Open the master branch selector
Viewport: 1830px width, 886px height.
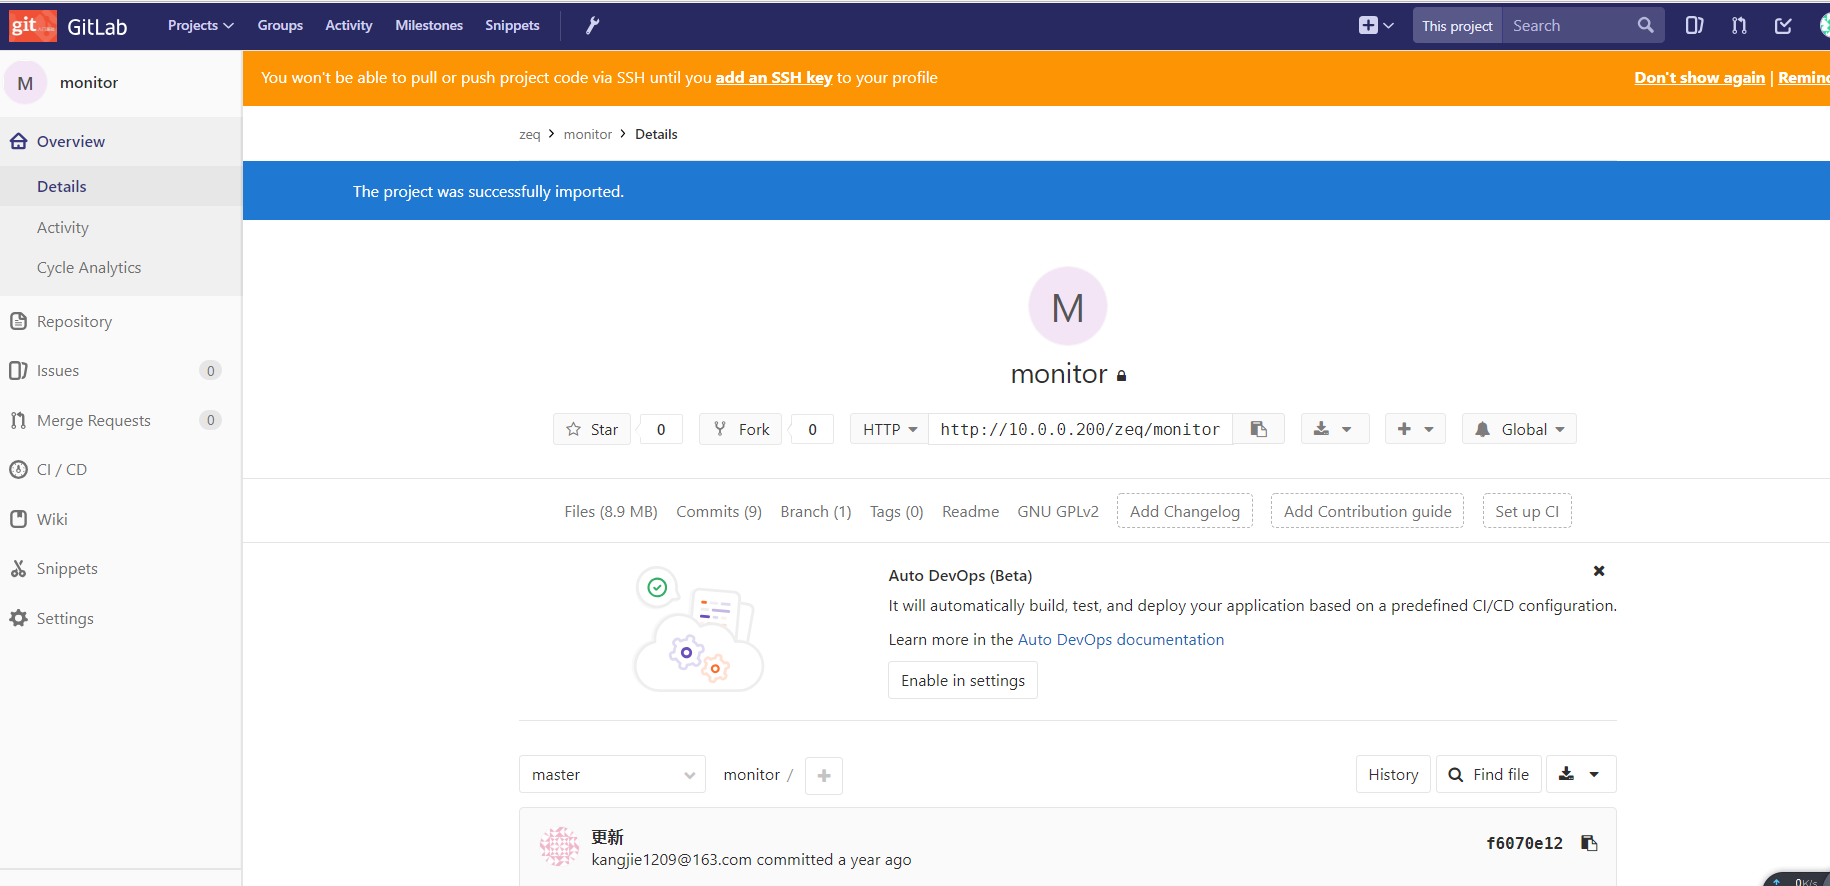(x=612, y=774)
